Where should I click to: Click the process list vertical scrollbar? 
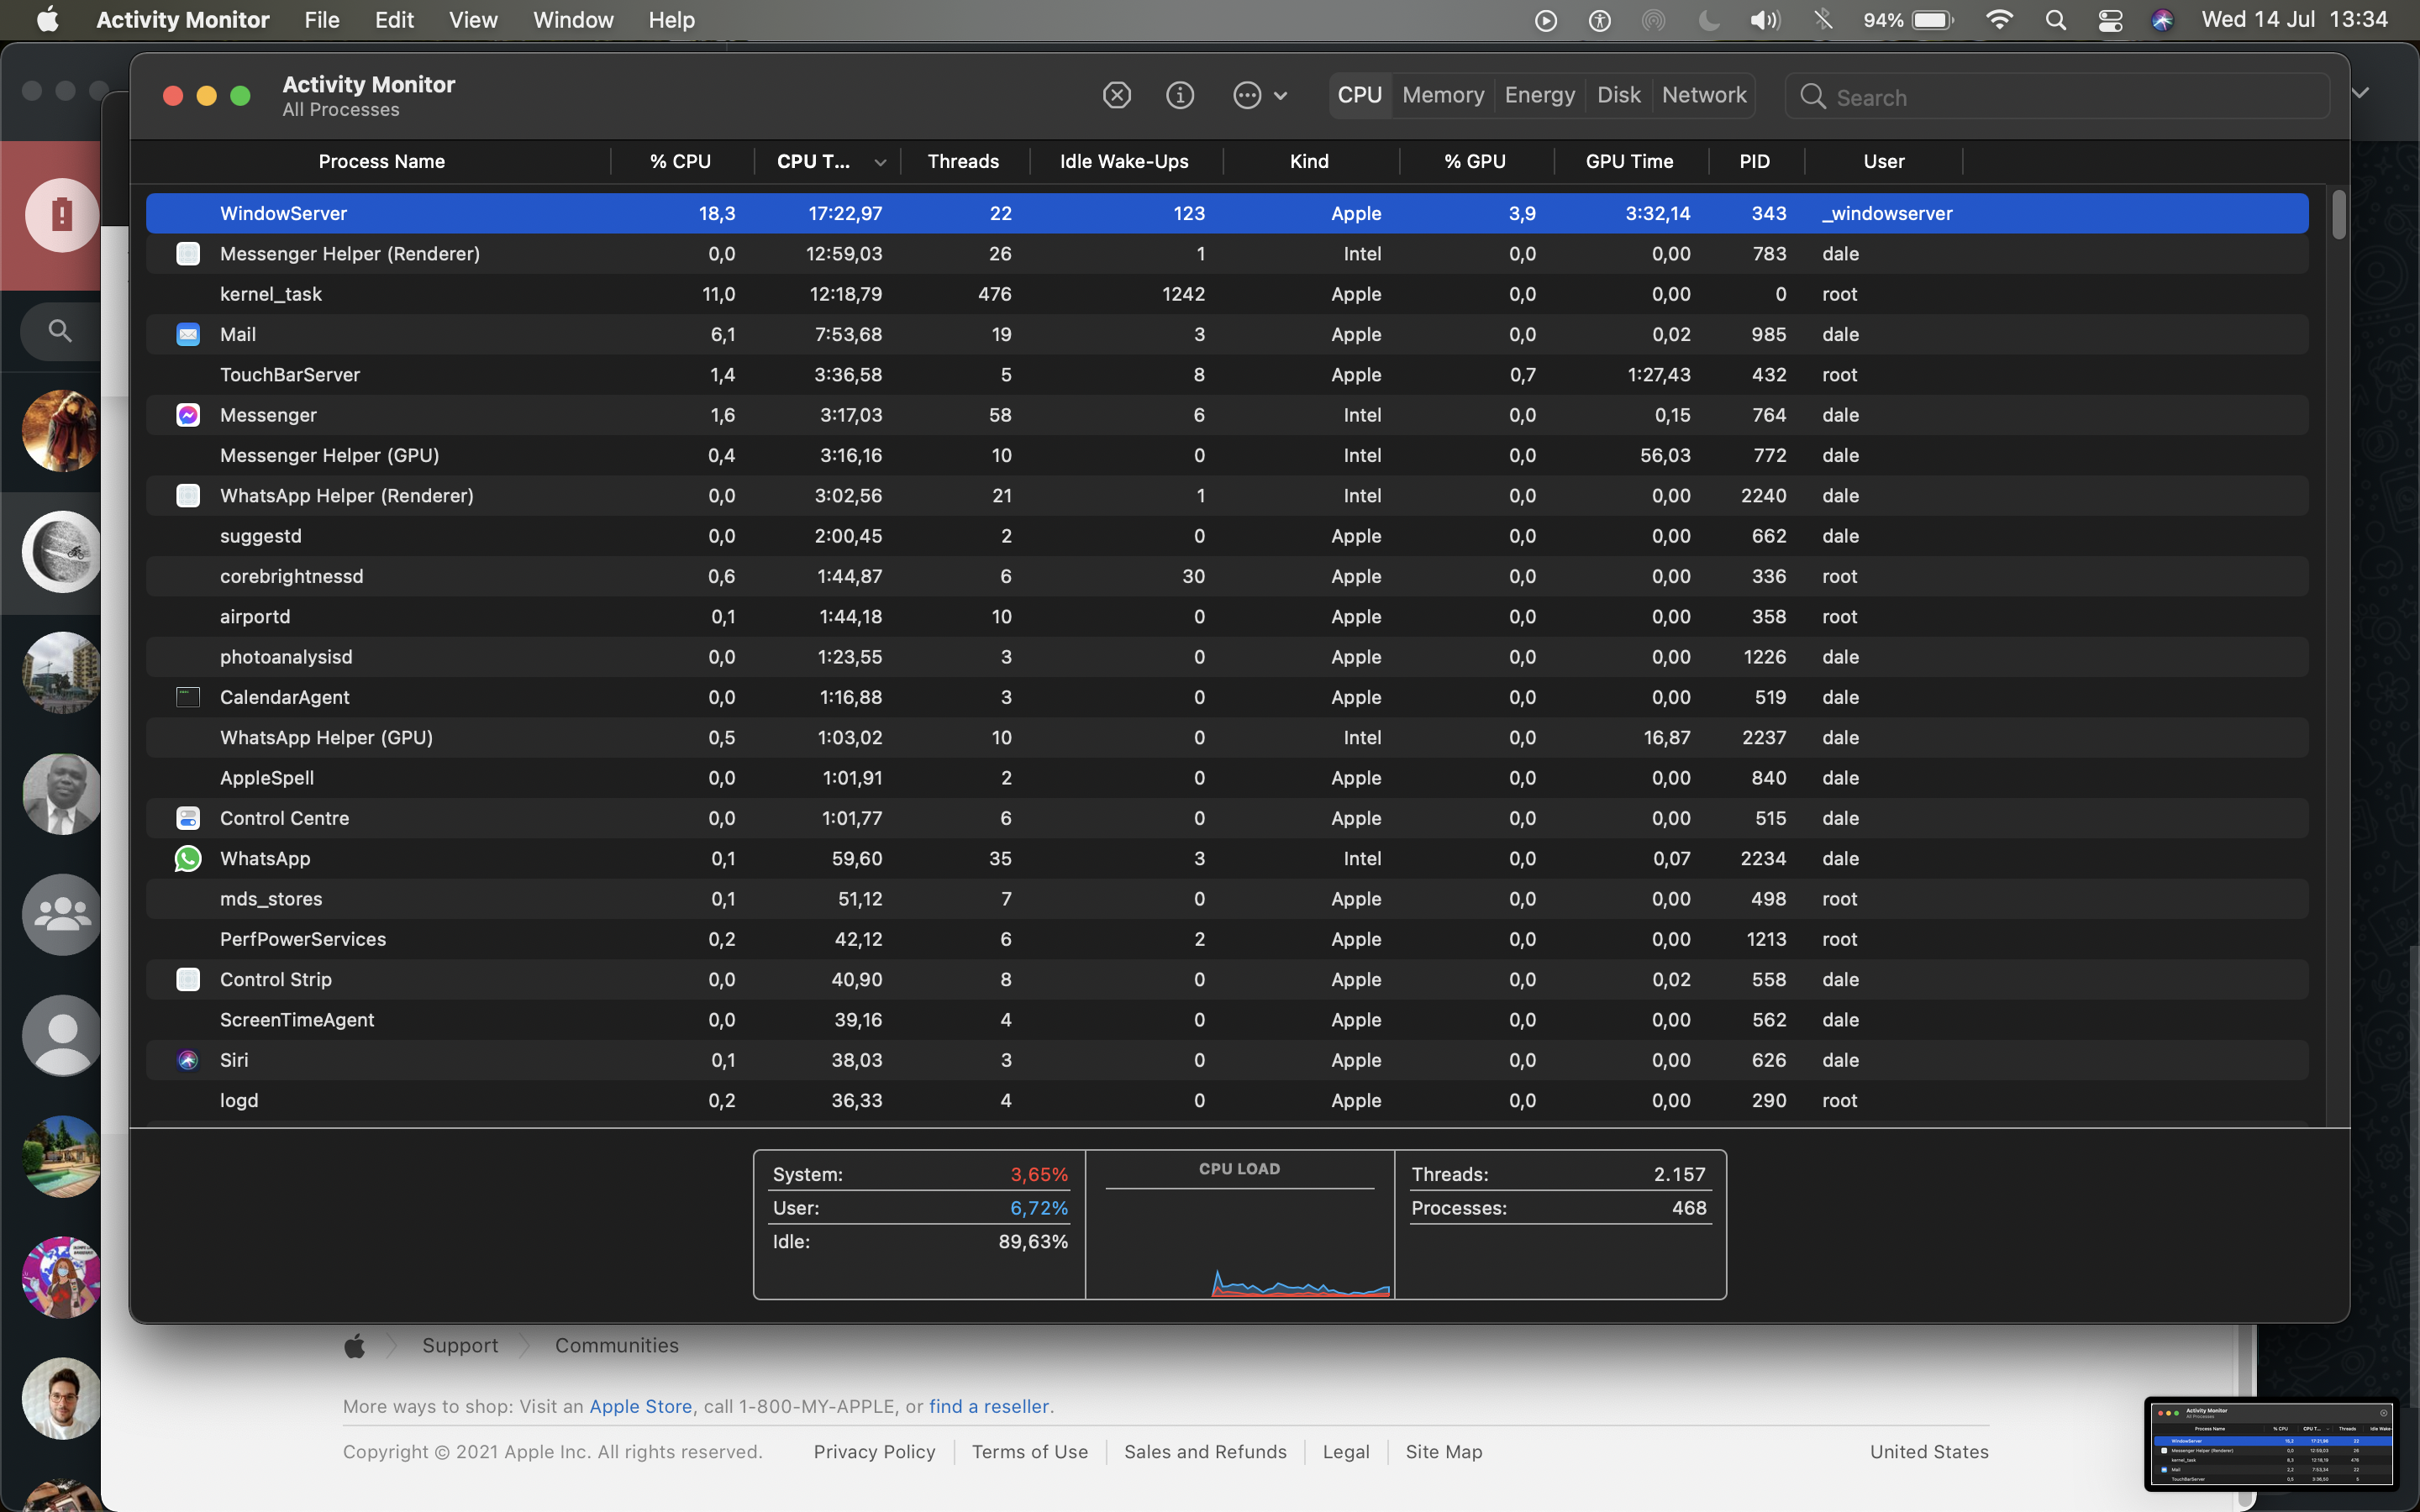click(x=2338, y=215)
